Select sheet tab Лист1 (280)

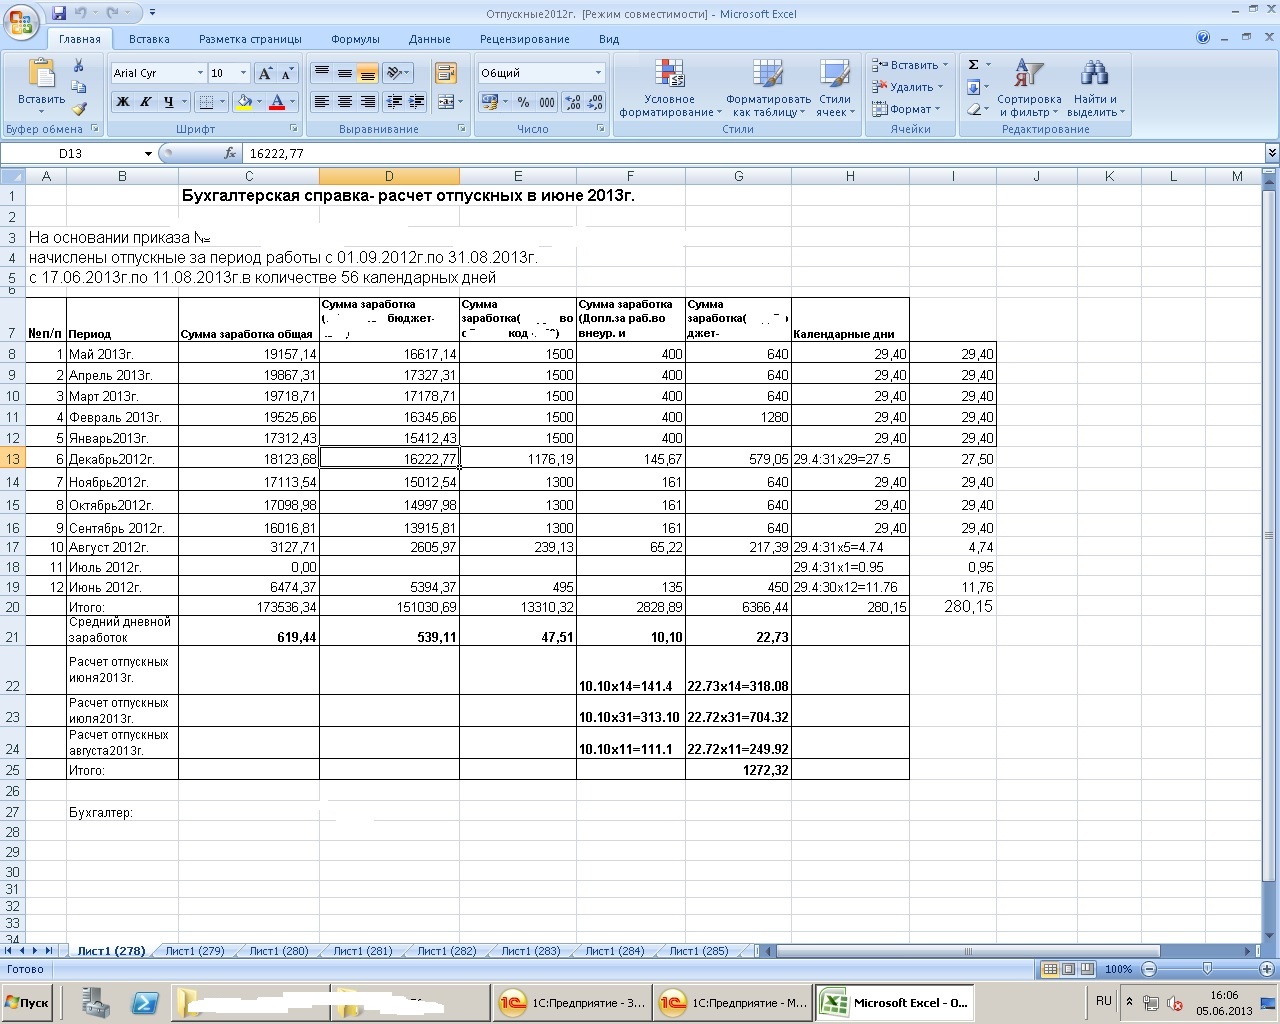278,951
